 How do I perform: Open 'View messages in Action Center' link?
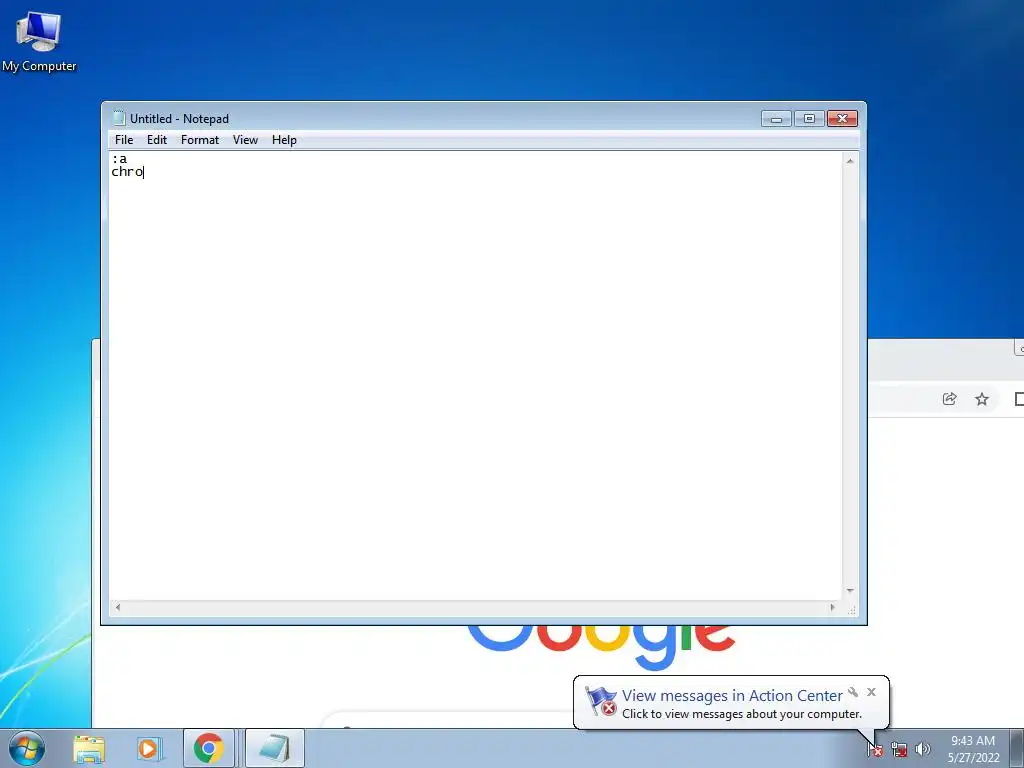tap(732, 696)
